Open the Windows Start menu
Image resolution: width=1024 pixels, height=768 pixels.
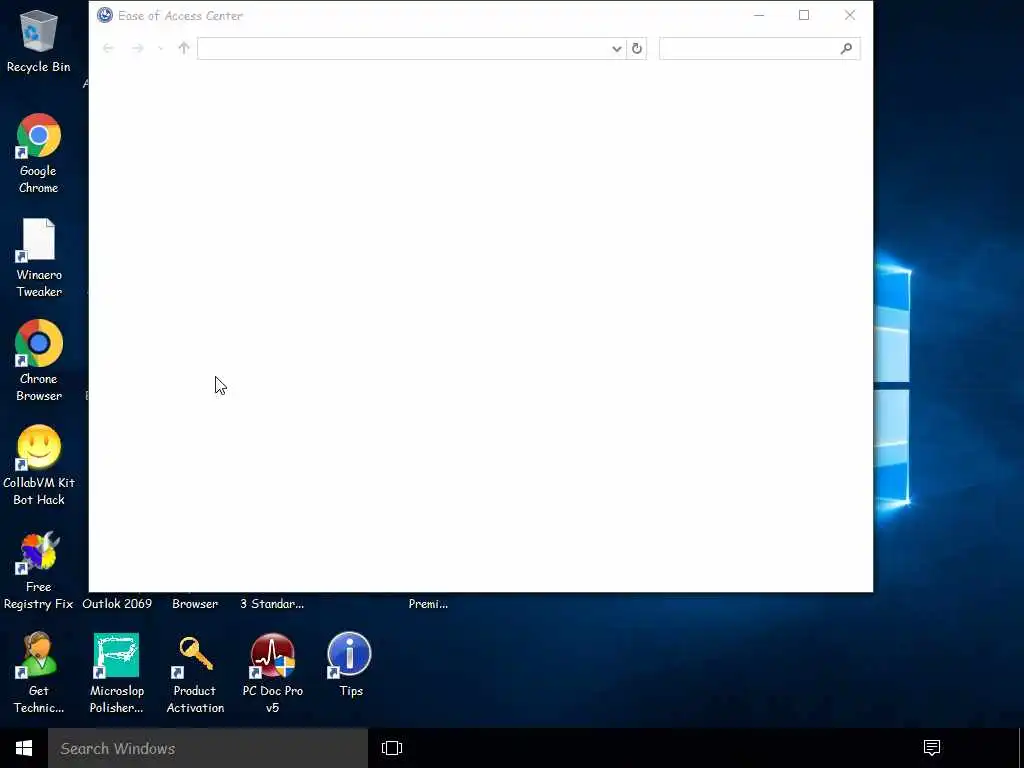[x=24, y=748]
